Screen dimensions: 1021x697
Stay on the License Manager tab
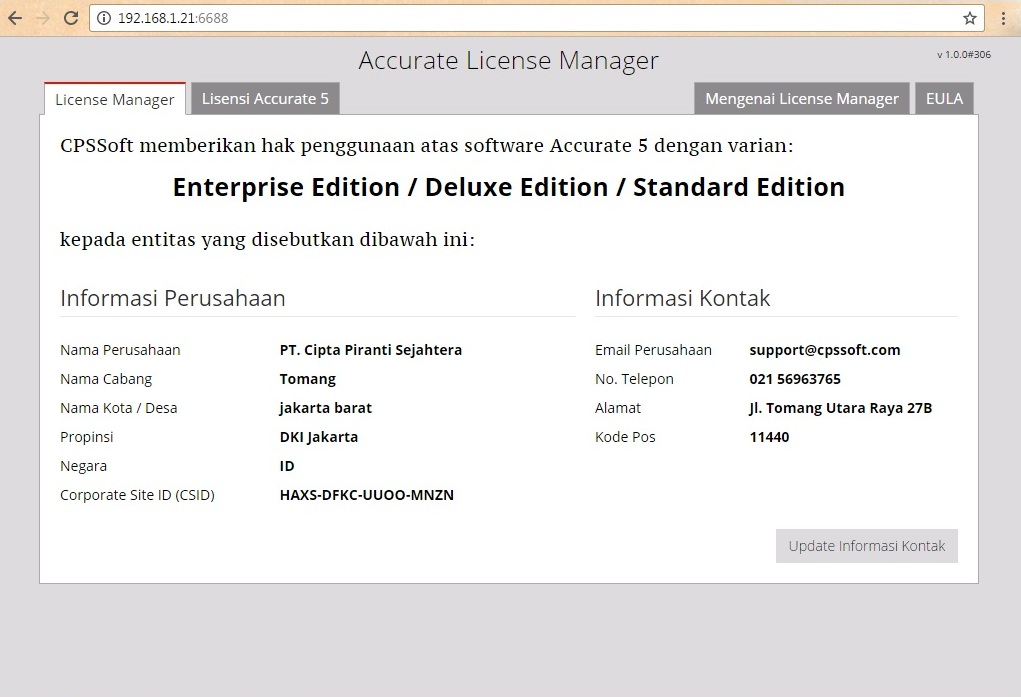click(113, 99)
